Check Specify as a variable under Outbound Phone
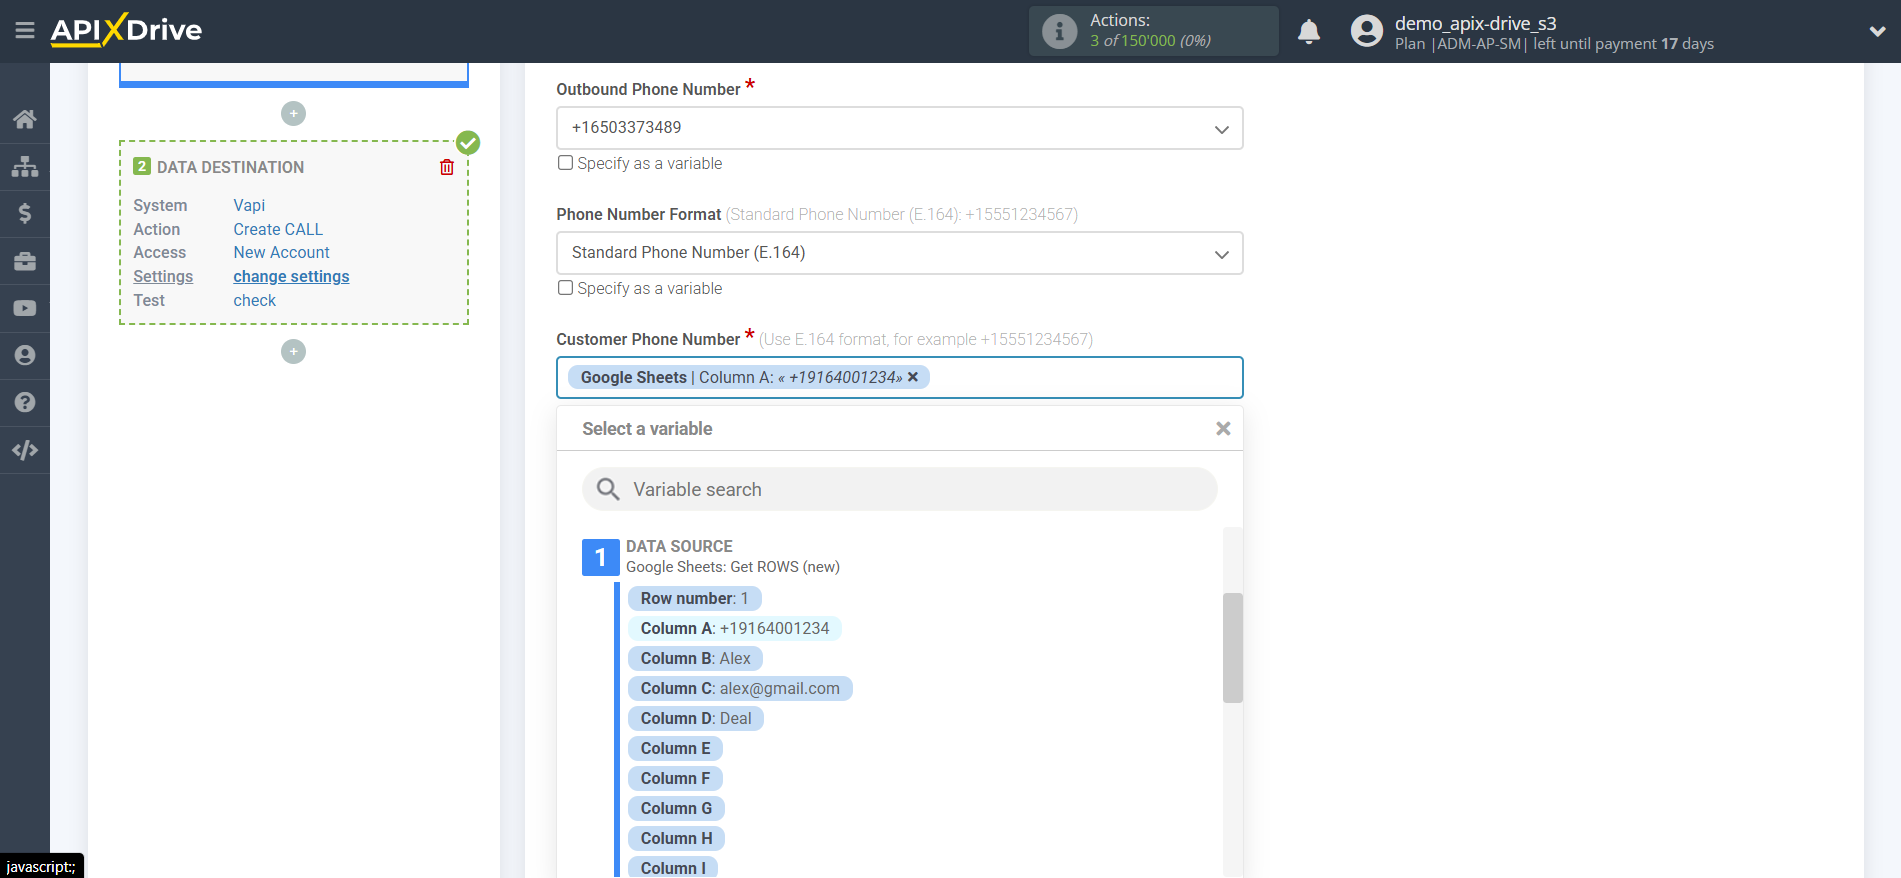This screenshot has height=878, width=1901. 566,163
